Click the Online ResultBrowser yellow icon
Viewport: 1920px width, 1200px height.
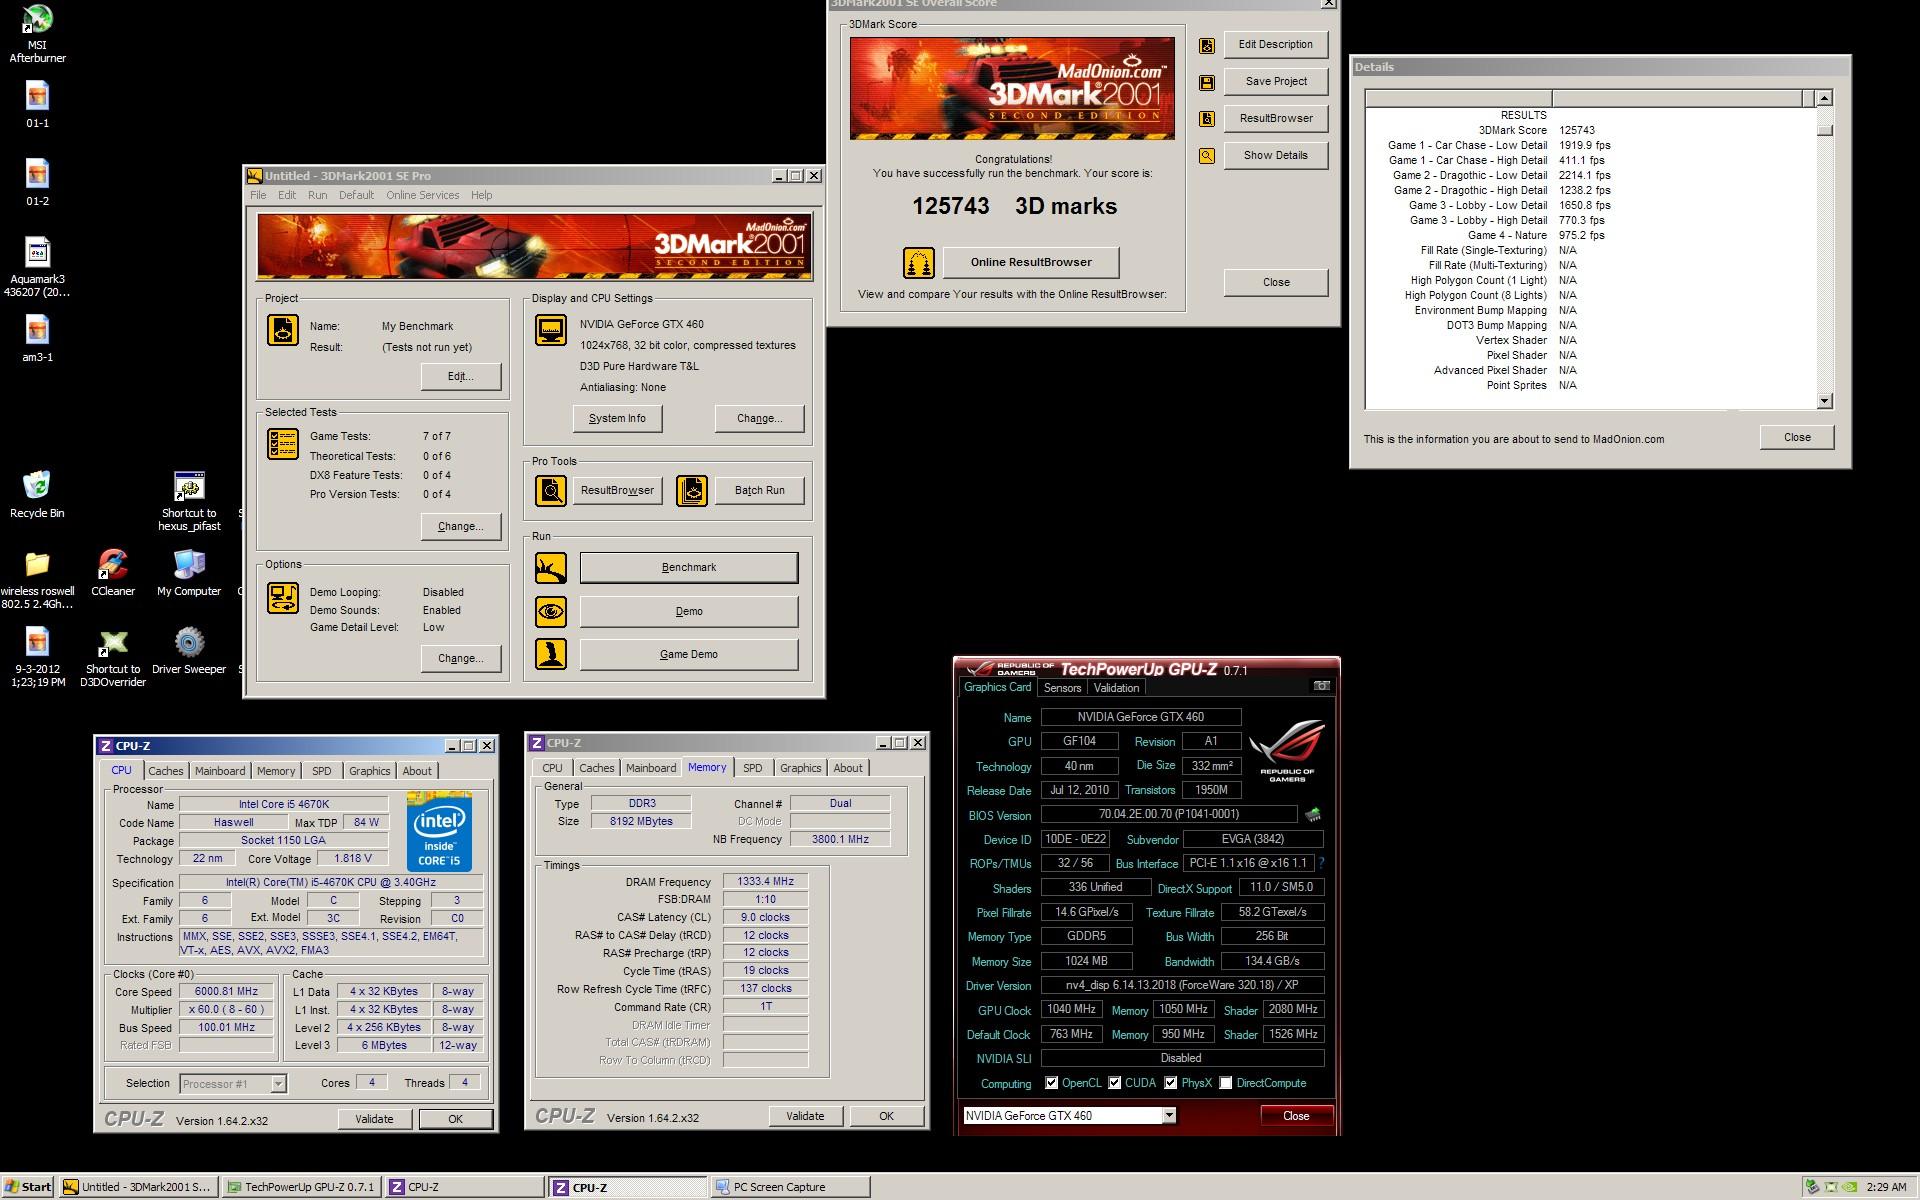pos(919,263)
